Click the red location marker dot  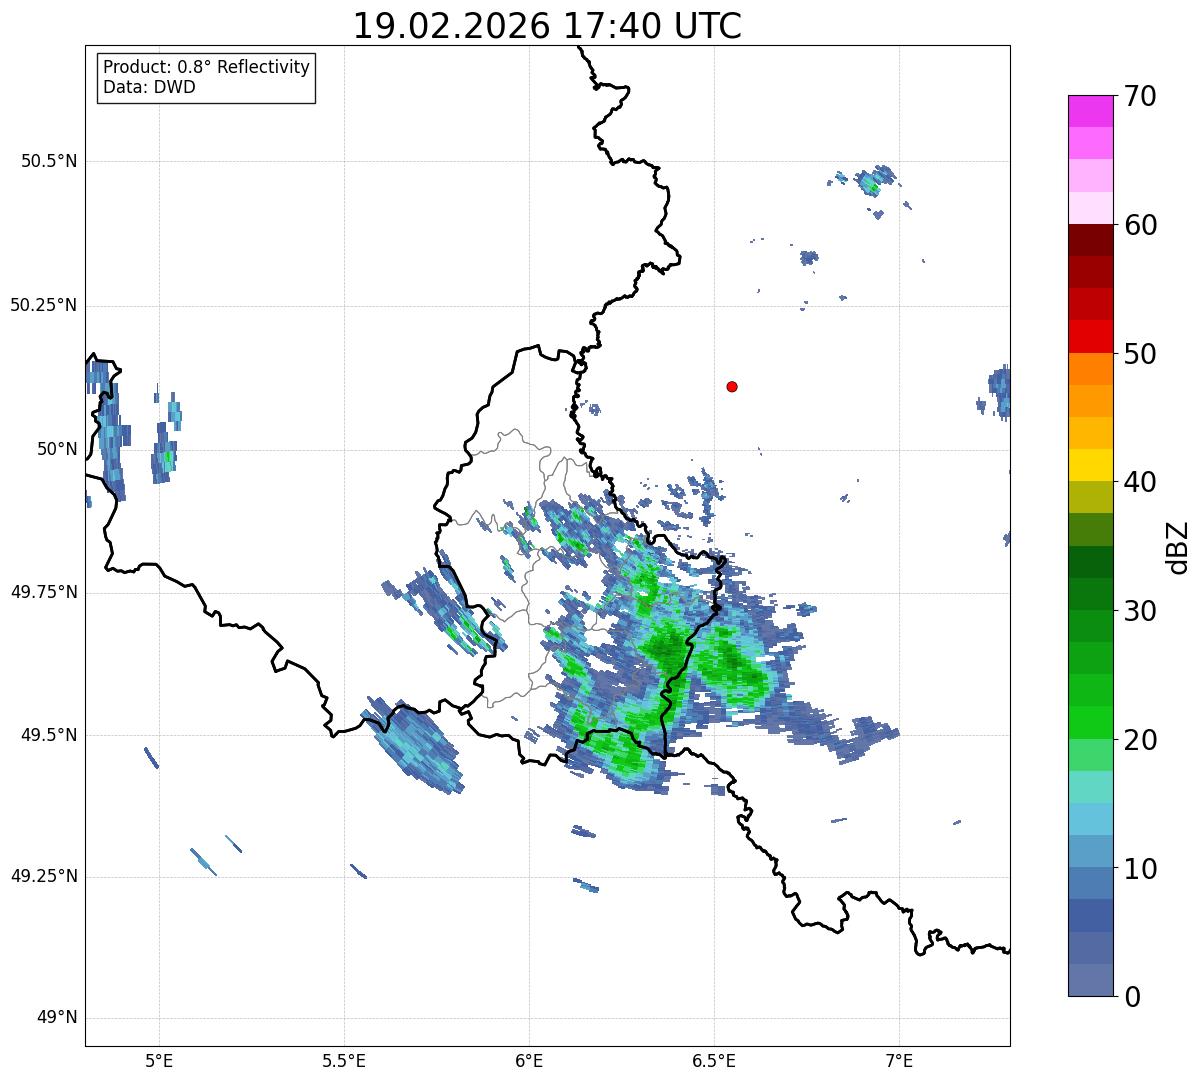pos(732,386)
